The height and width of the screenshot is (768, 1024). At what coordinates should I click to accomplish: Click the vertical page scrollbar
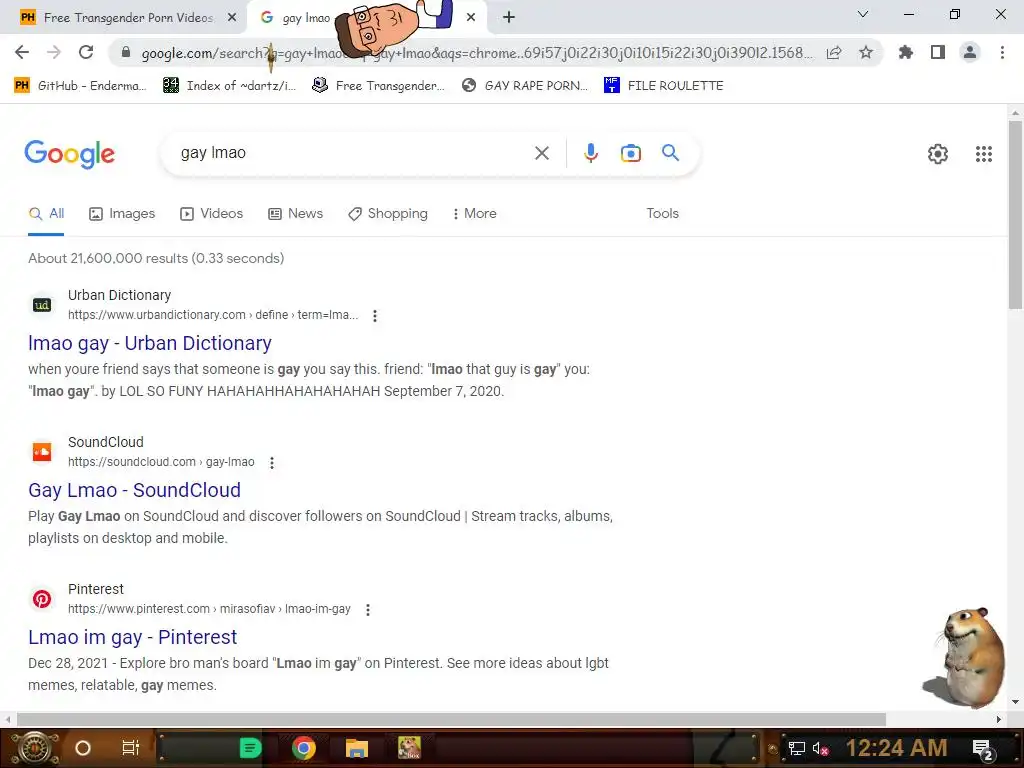click(1015, 216)
